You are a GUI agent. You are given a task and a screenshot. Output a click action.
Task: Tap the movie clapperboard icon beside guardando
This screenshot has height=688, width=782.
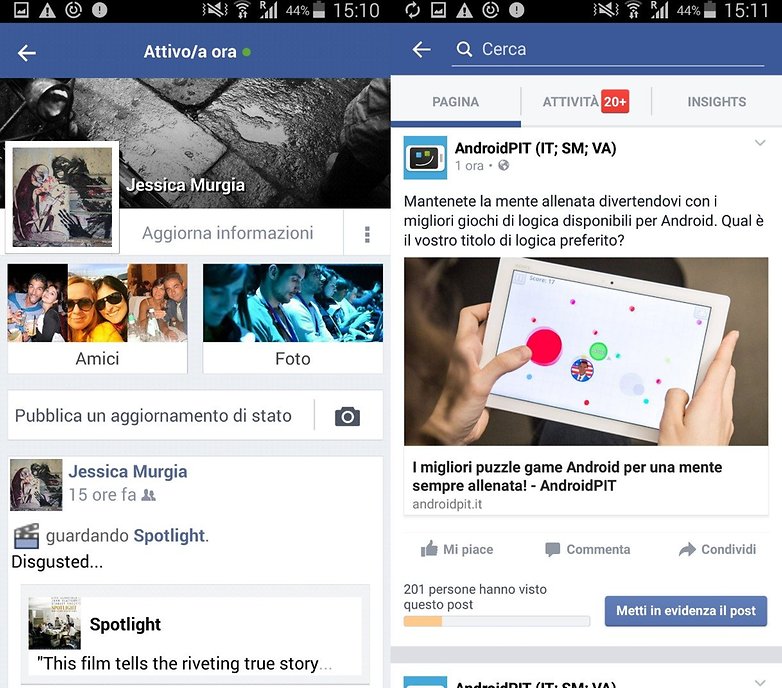coord(26,536)
